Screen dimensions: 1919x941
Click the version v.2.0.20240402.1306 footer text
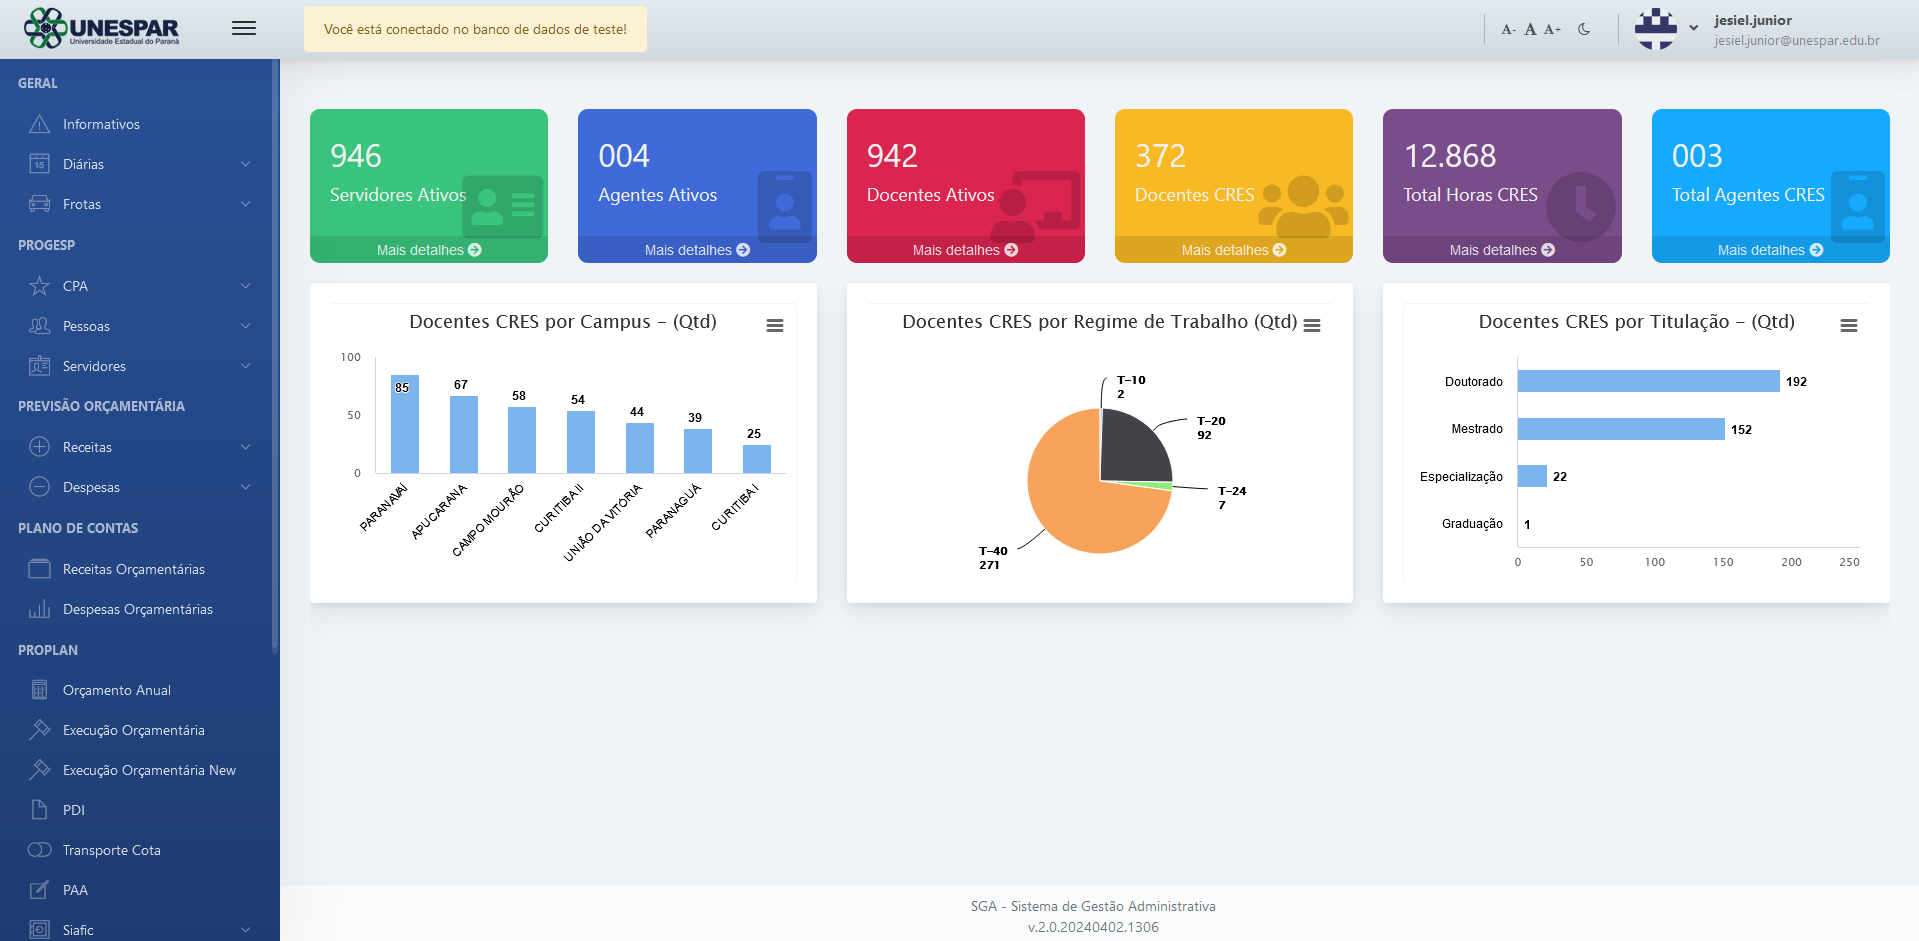(1093, 927)
